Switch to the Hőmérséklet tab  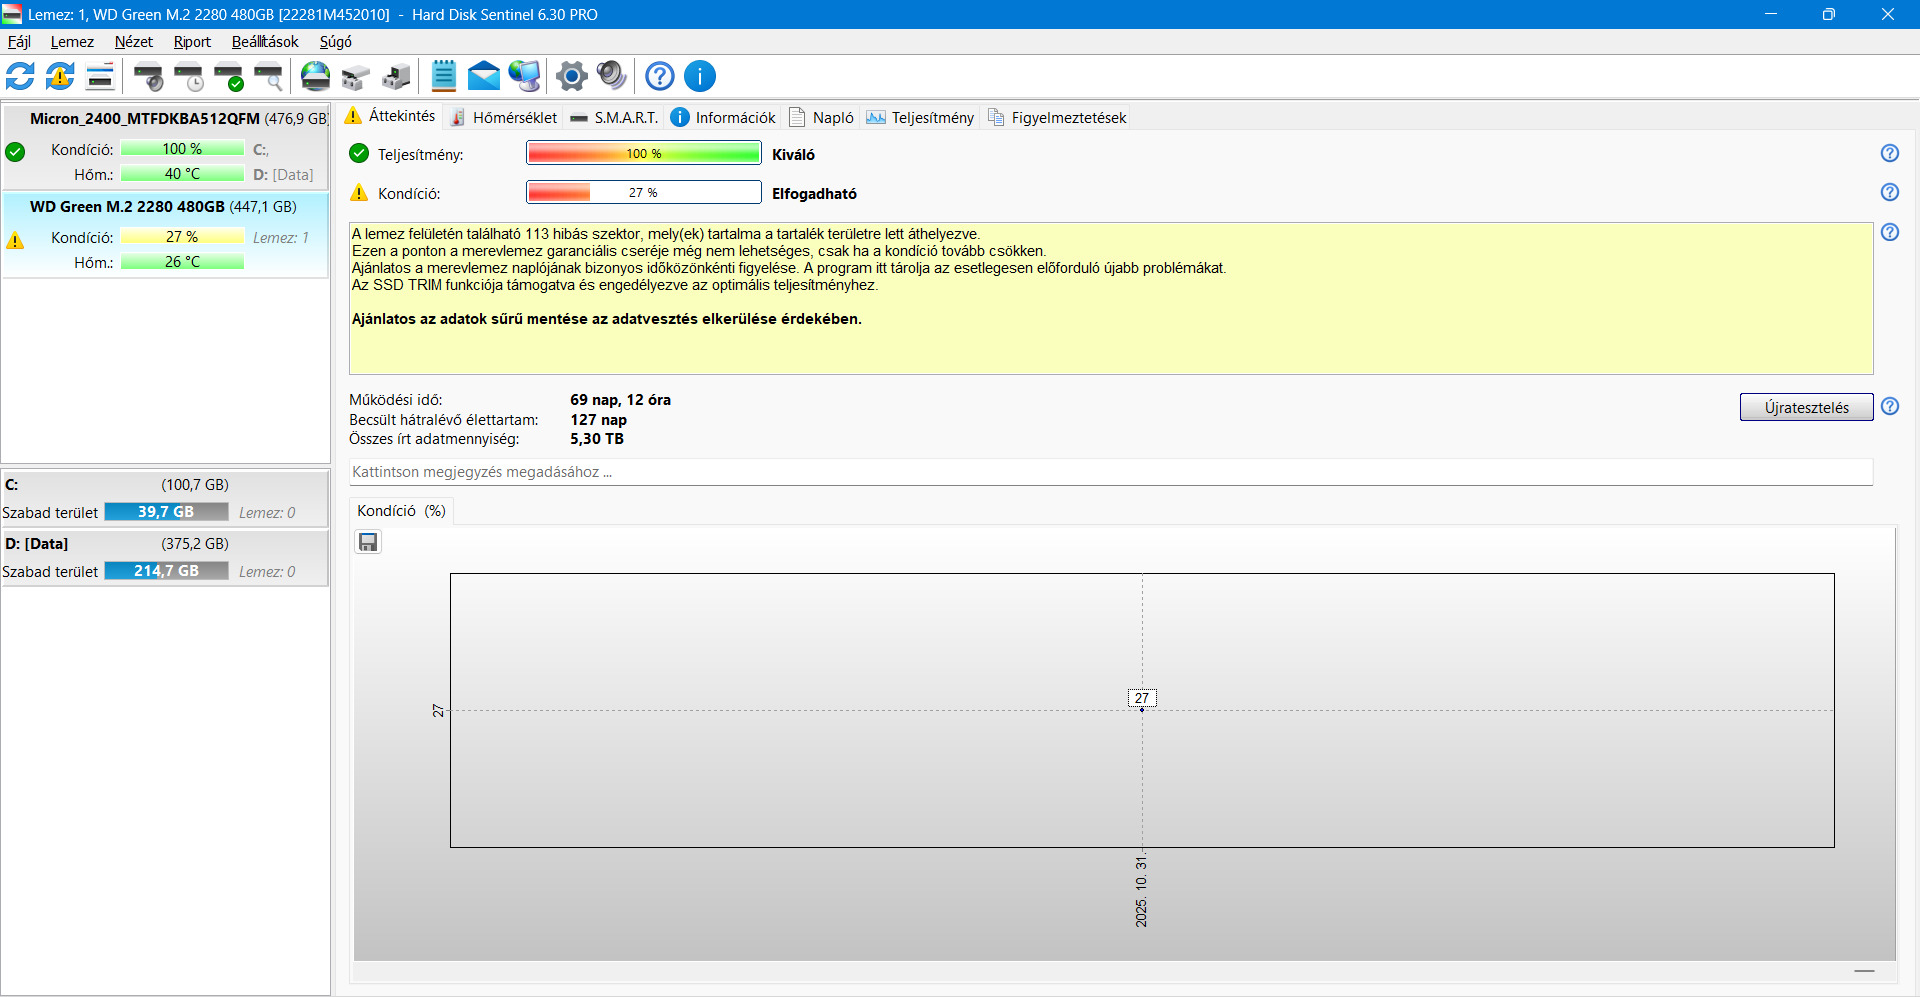503,117
